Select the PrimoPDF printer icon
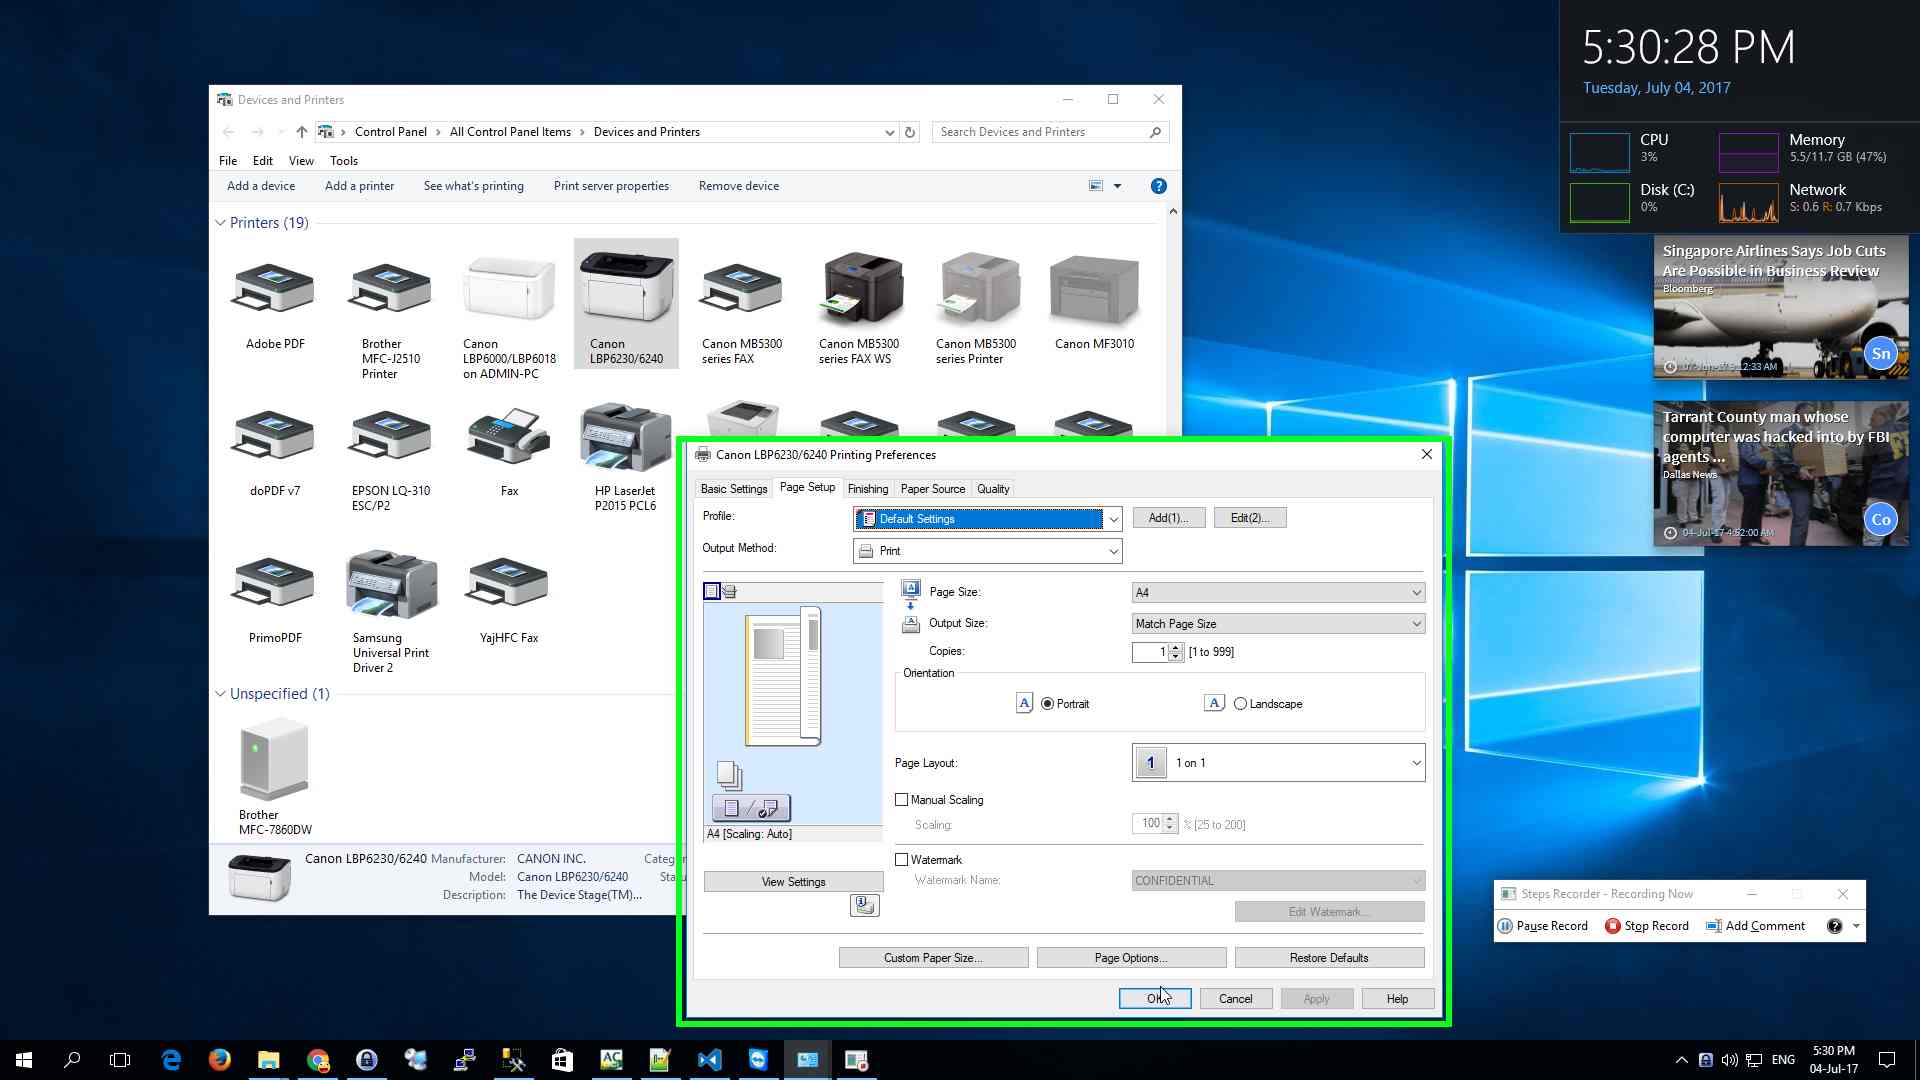This screenshot has height=1080, width=1920. pos(274,584)
